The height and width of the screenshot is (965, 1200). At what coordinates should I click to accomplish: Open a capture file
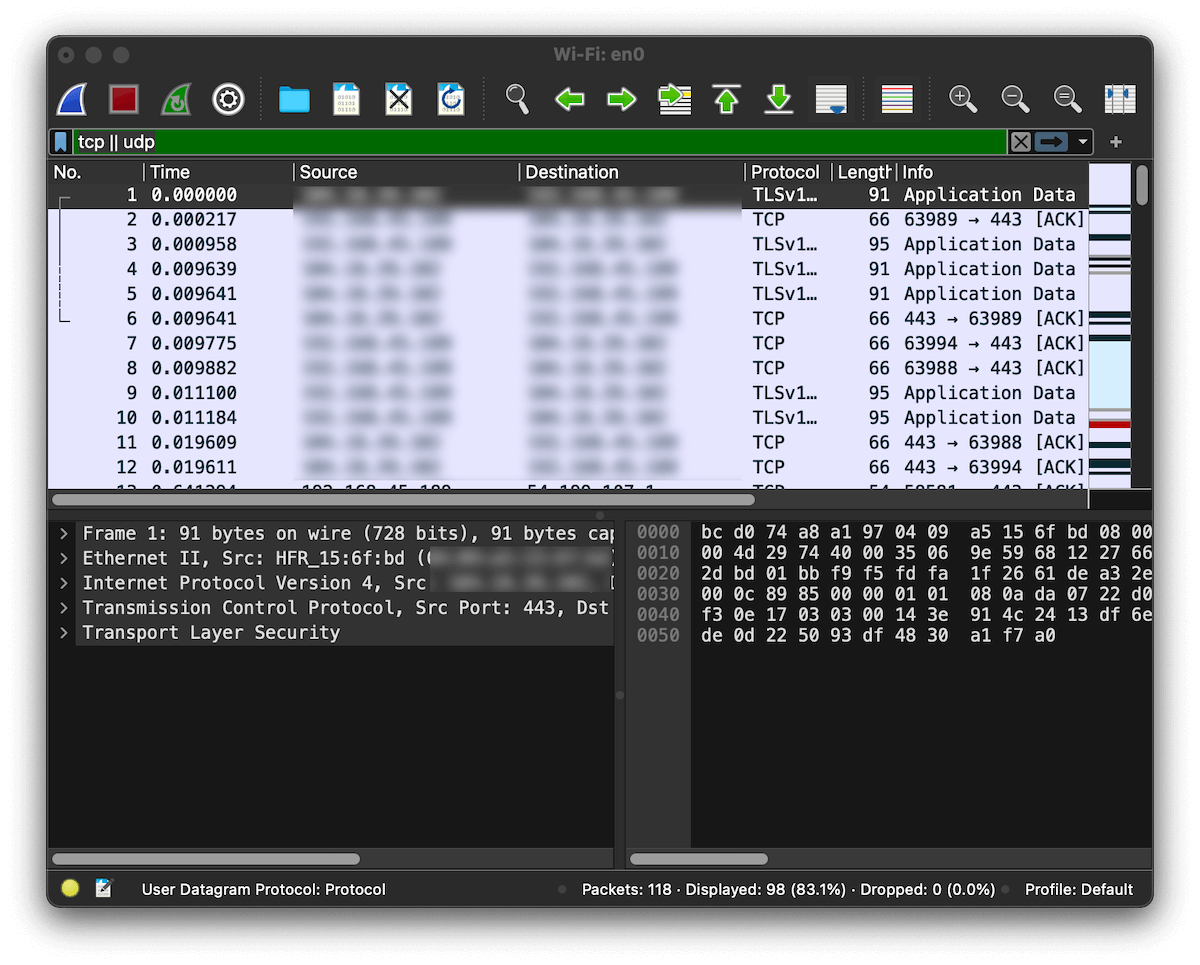294,99
